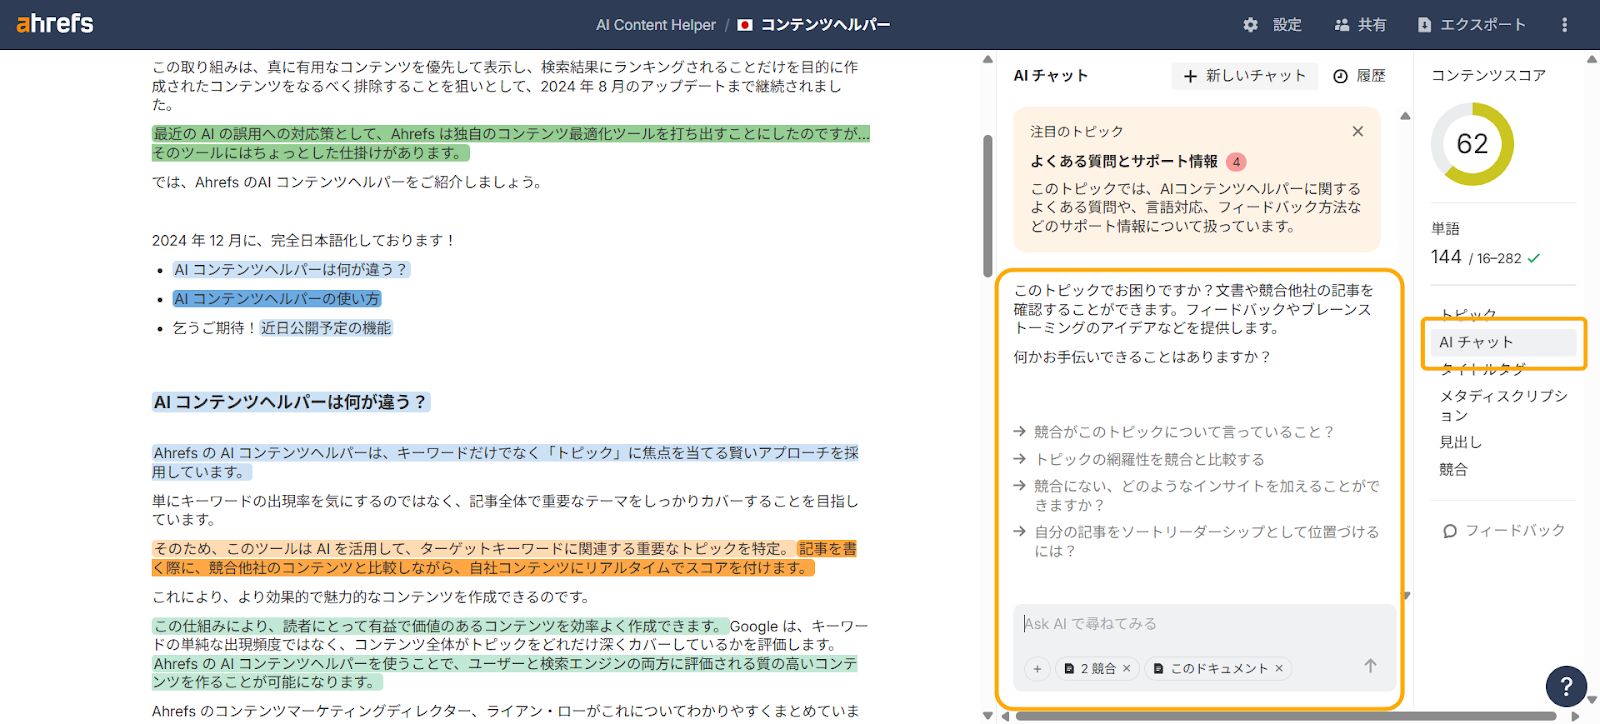The width and height of the screenshot is (1600, 724).
Task: Click plus icon to add context
Action: [1037, 669]
